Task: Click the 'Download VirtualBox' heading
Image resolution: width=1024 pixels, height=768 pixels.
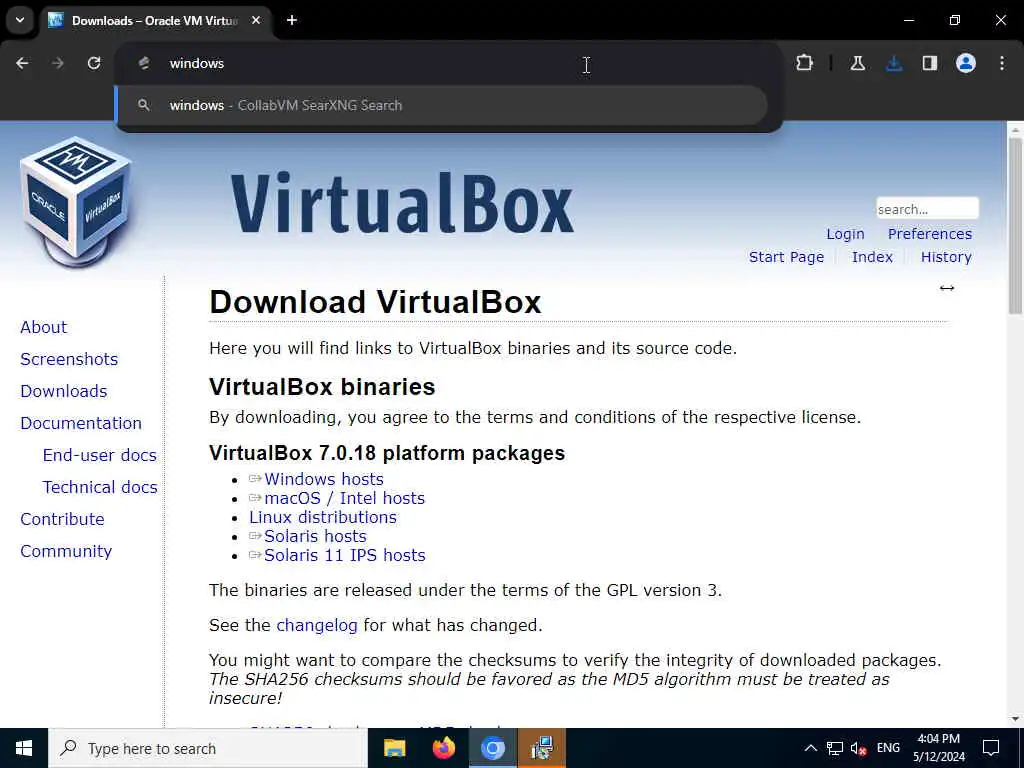Action: [x=376, y=302]
